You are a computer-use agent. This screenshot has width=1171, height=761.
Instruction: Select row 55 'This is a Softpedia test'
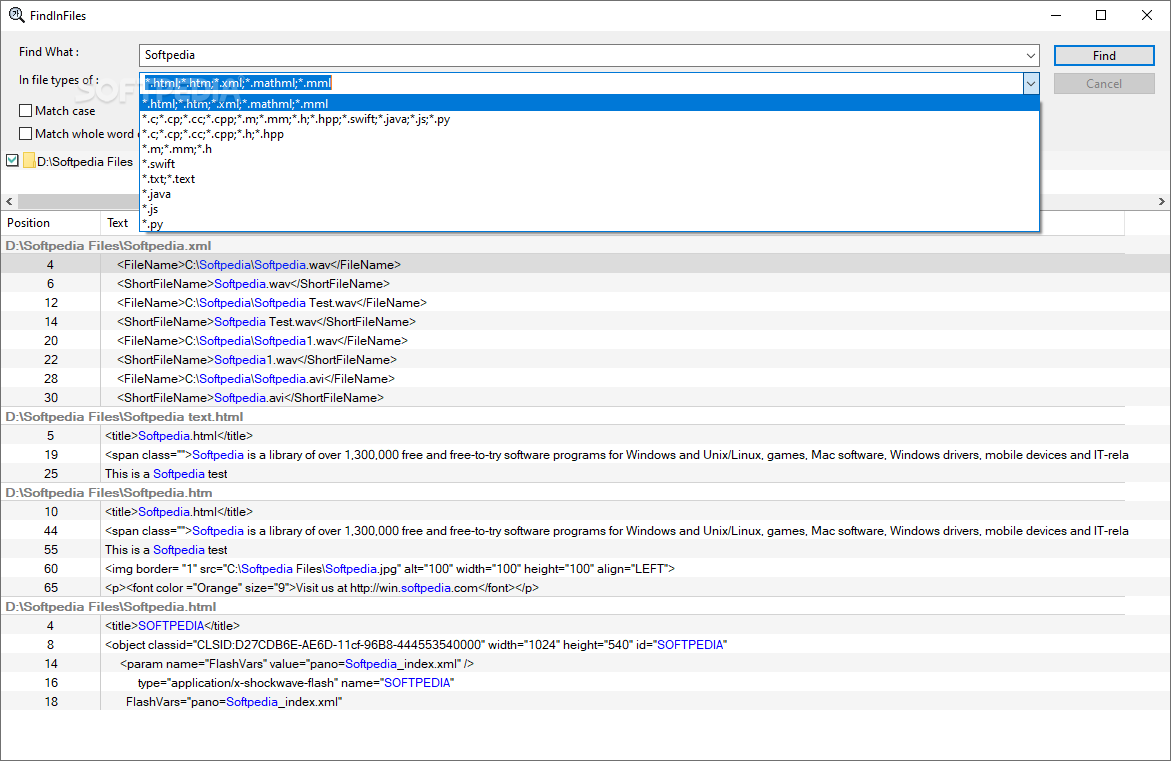(586, 550)
